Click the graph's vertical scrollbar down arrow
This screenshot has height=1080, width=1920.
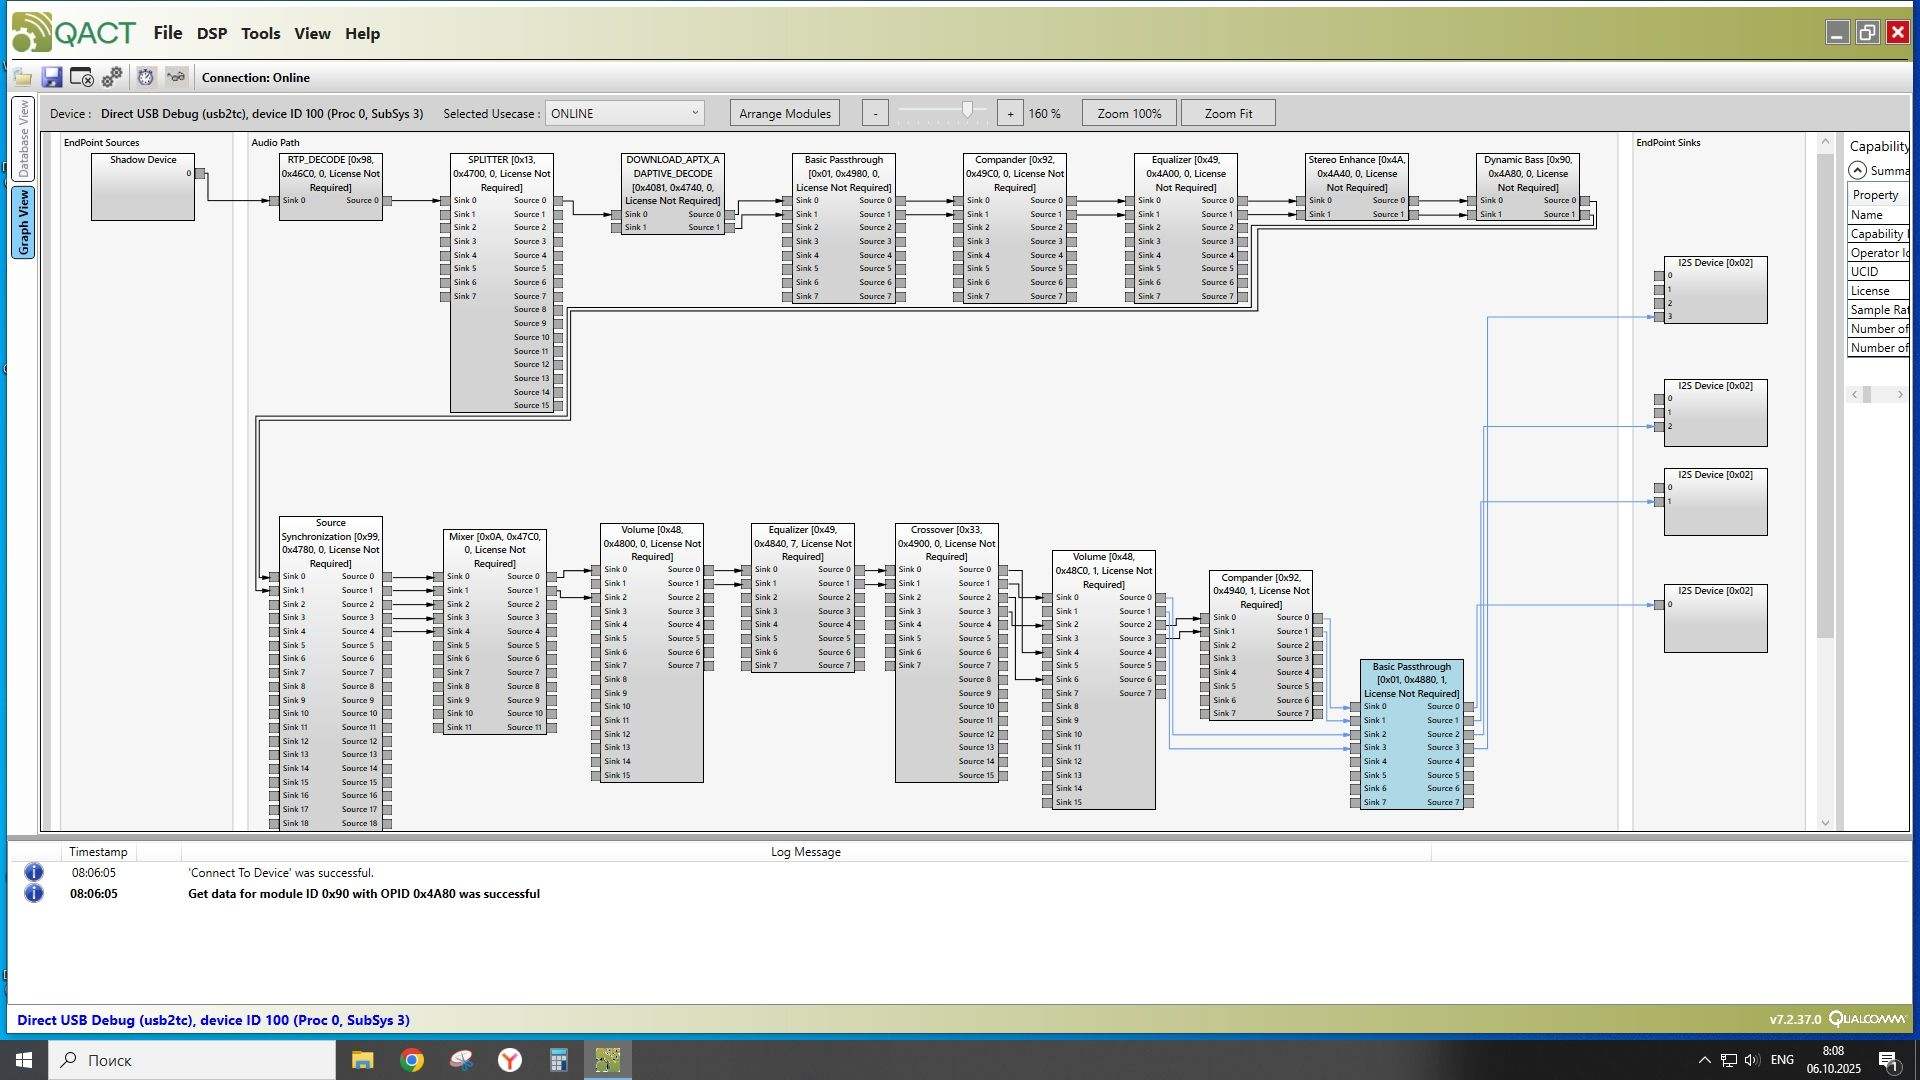pos(1825,823)
